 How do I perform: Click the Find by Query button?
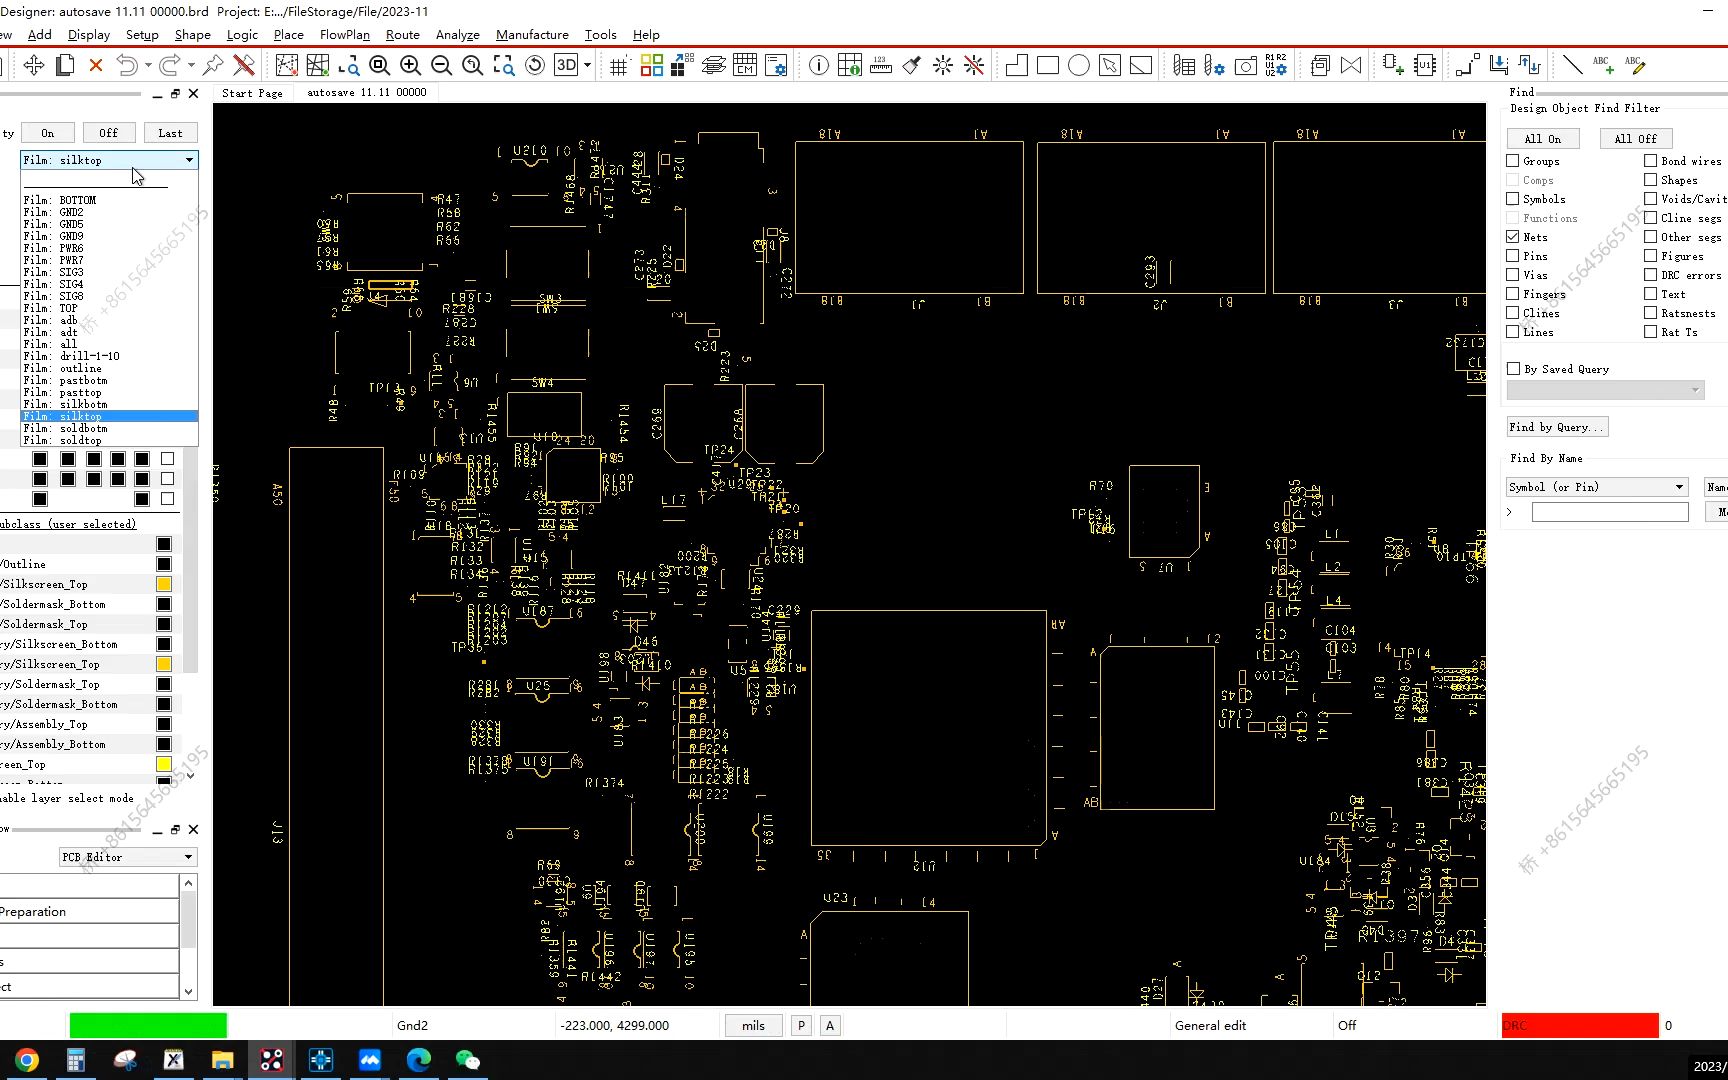click(1557, 427)
